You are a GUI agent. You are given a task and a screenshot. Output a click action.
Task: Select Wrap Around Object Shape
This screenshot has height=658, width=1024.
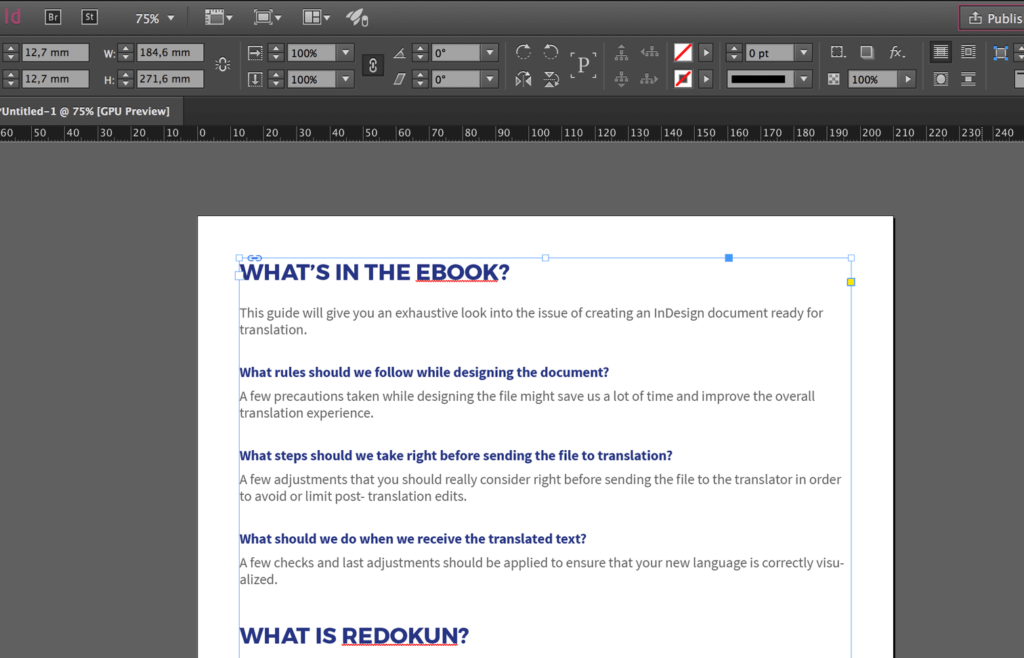tap(940, 79)
